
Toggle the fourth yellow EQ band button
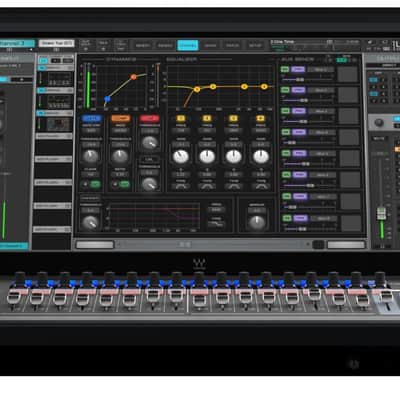pyautogui.click(x=261, y=118)
